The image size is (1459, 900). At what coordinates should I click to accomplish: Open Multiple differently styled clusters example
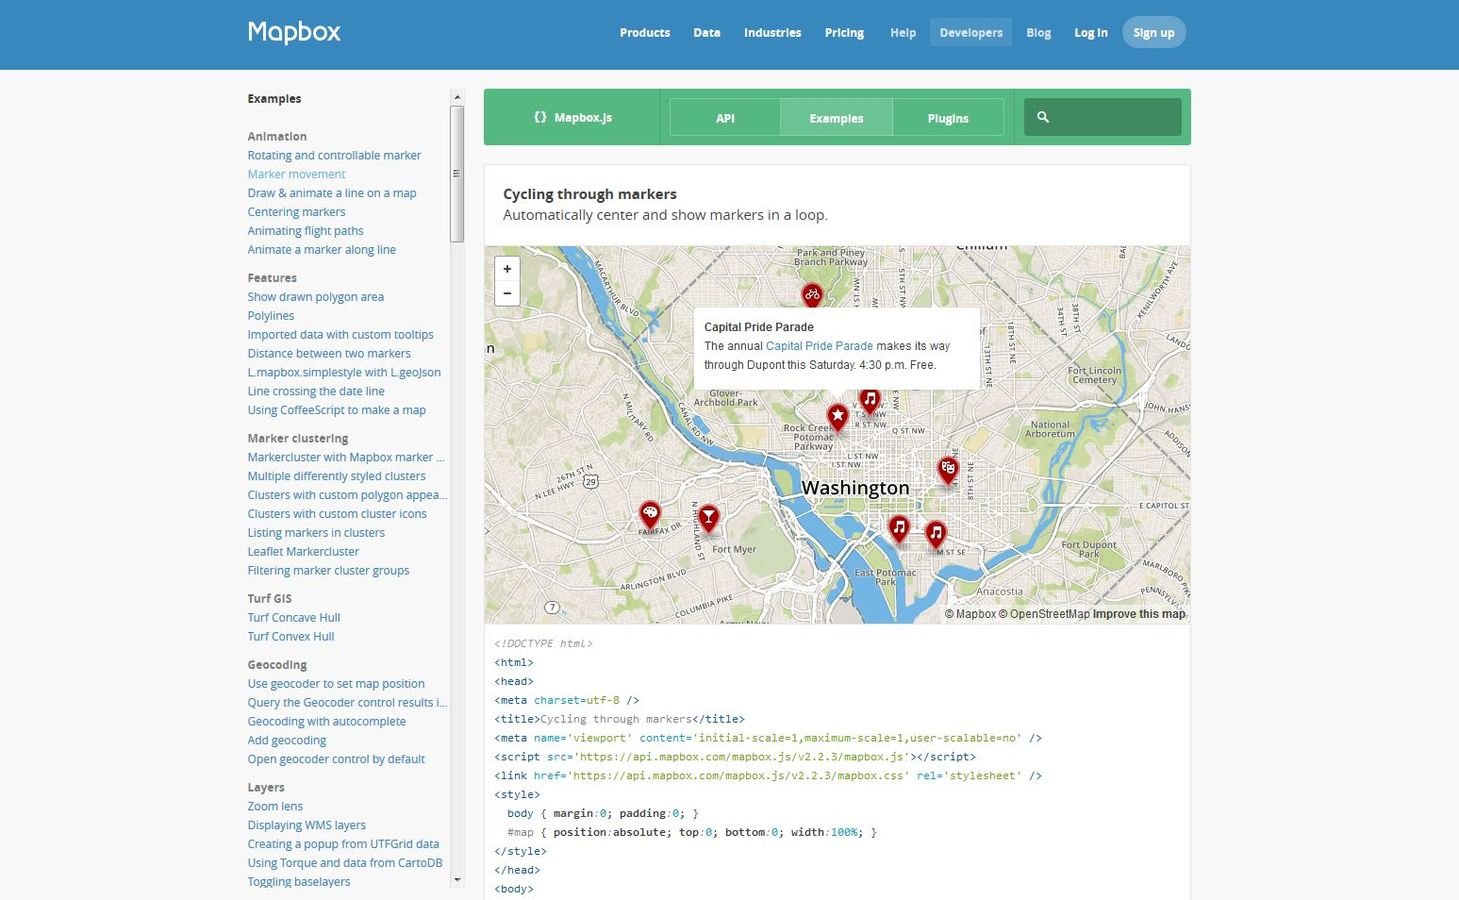[336, 476]
